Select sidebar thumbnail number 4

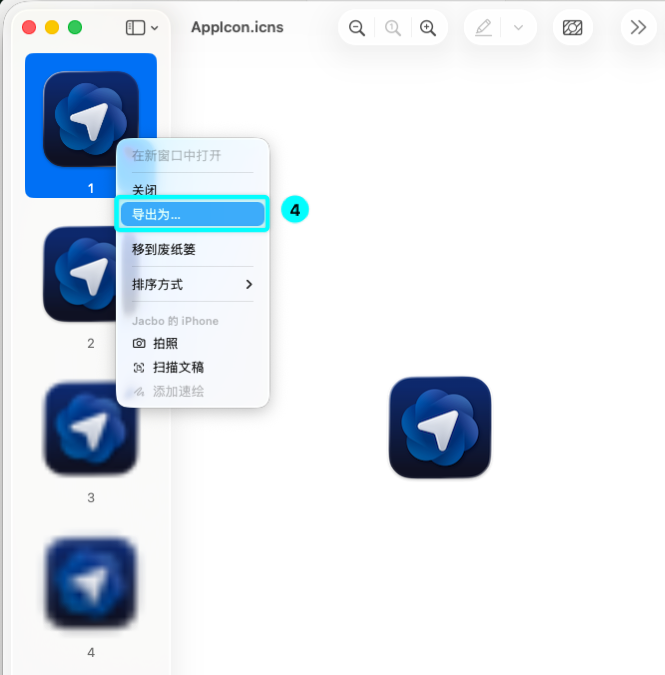(x=91, y=583)
